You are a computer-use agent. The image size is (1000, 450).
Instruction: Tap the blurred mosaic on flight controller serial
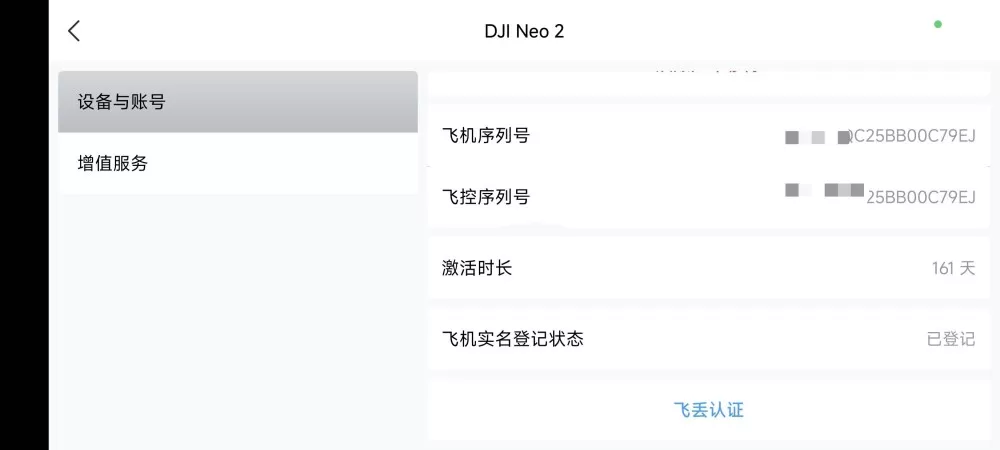[x=825, y=189]
